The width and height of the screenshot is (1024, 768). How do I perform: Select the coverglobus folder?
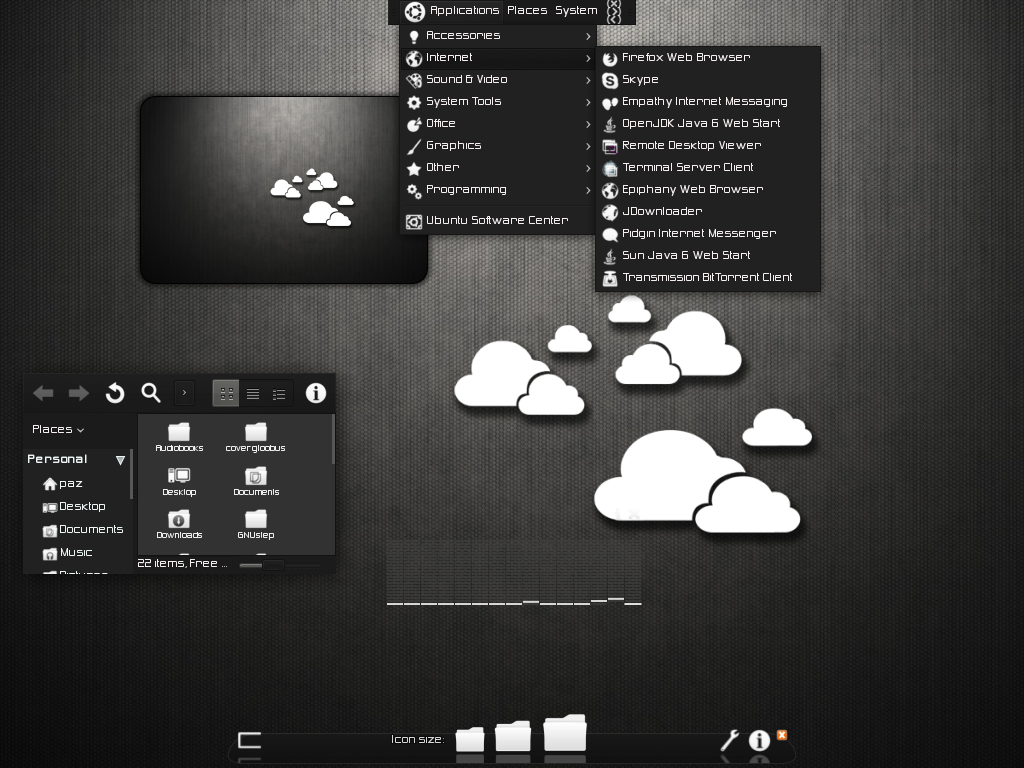pos(255,438)
